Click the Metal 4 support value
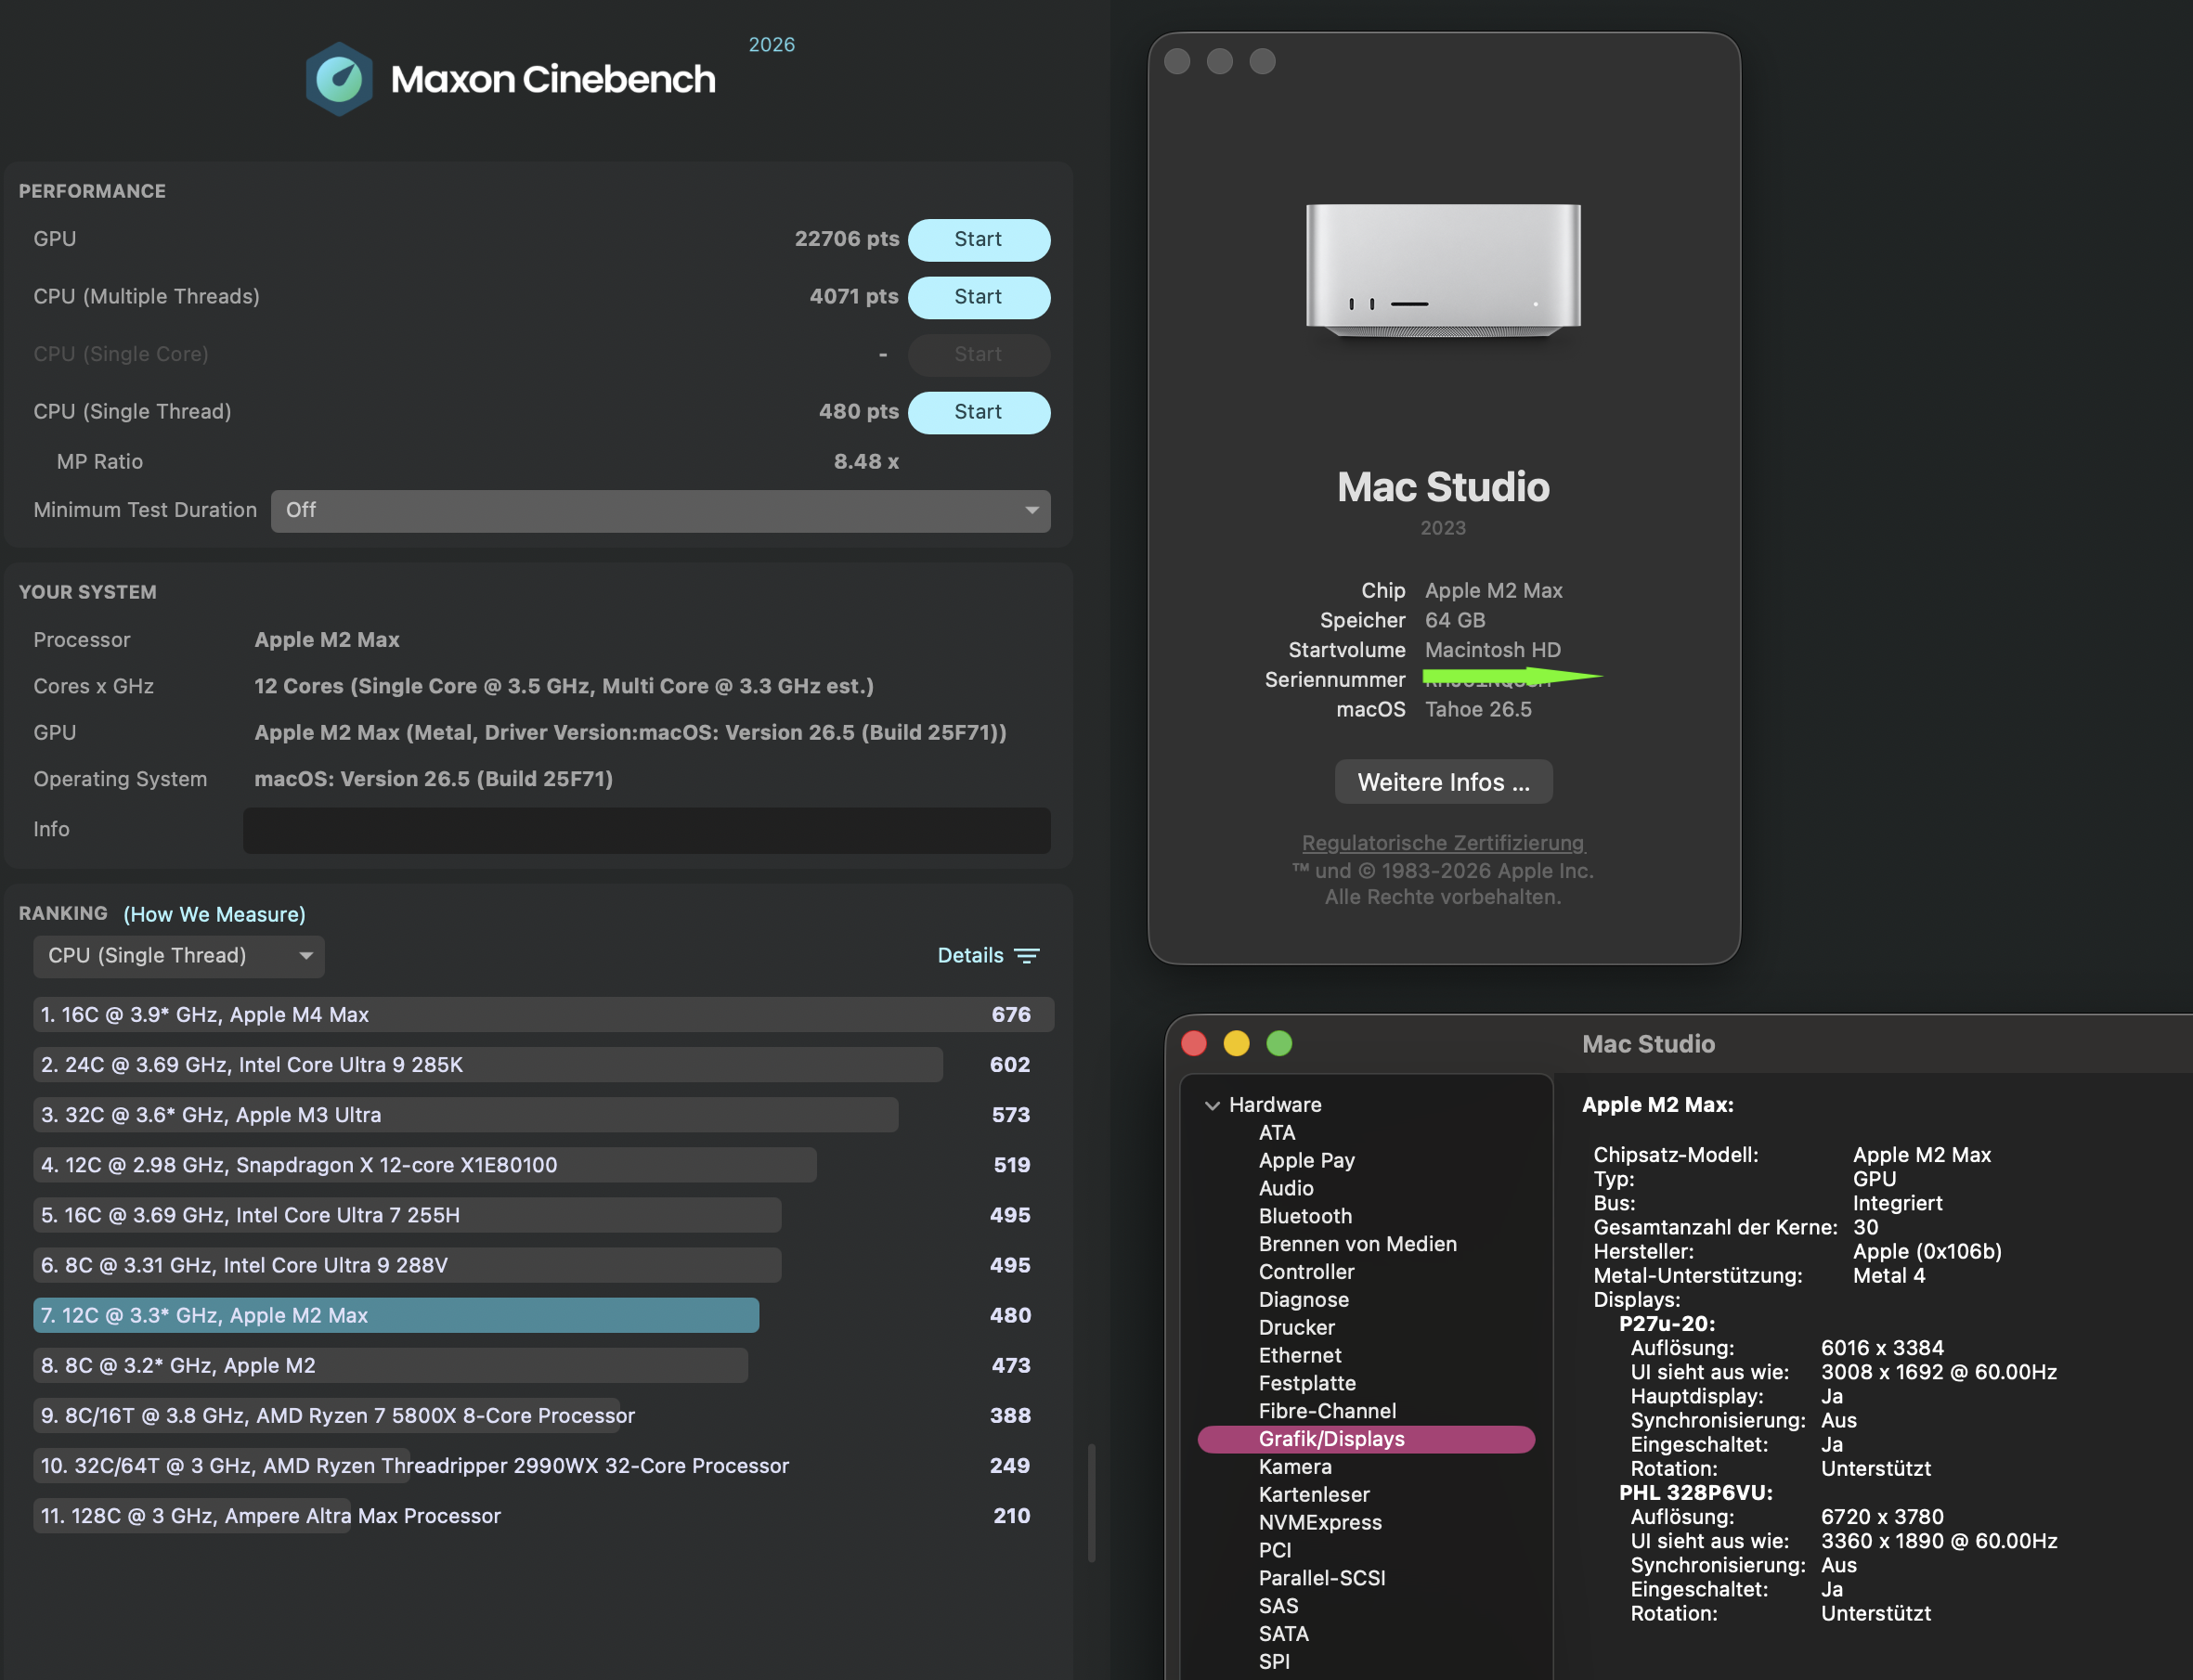This screenshot has height=1680, width=2193. point(1888,1276)
